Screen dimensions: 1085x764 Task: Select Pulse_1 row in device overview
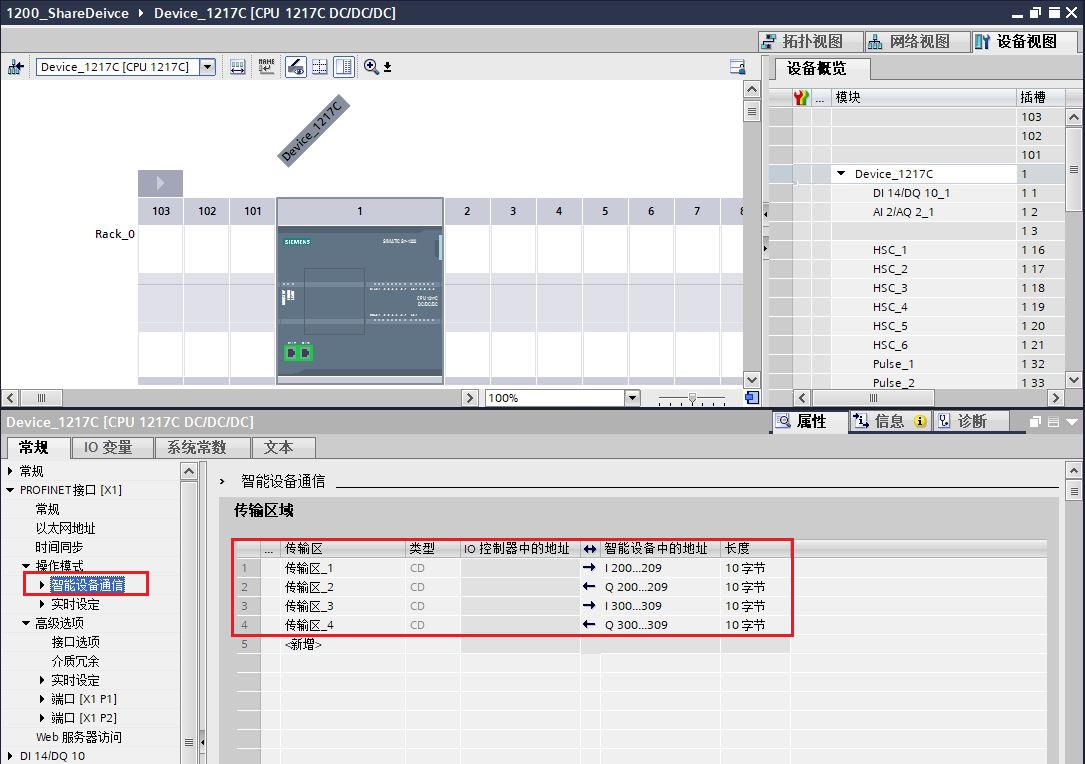pos(916,364)
